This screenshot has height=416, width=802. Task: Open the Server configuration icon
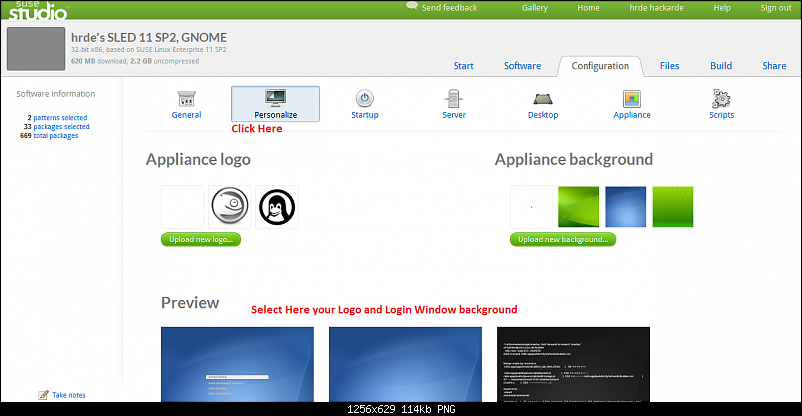point(454,99)
